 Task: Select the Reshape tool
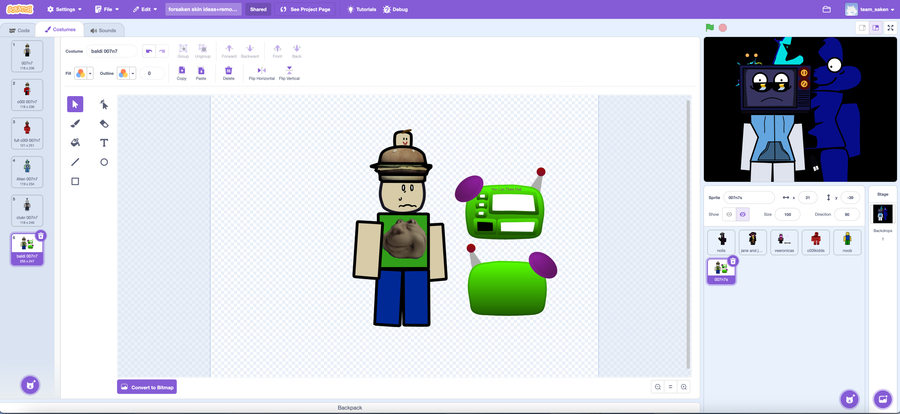104,104
